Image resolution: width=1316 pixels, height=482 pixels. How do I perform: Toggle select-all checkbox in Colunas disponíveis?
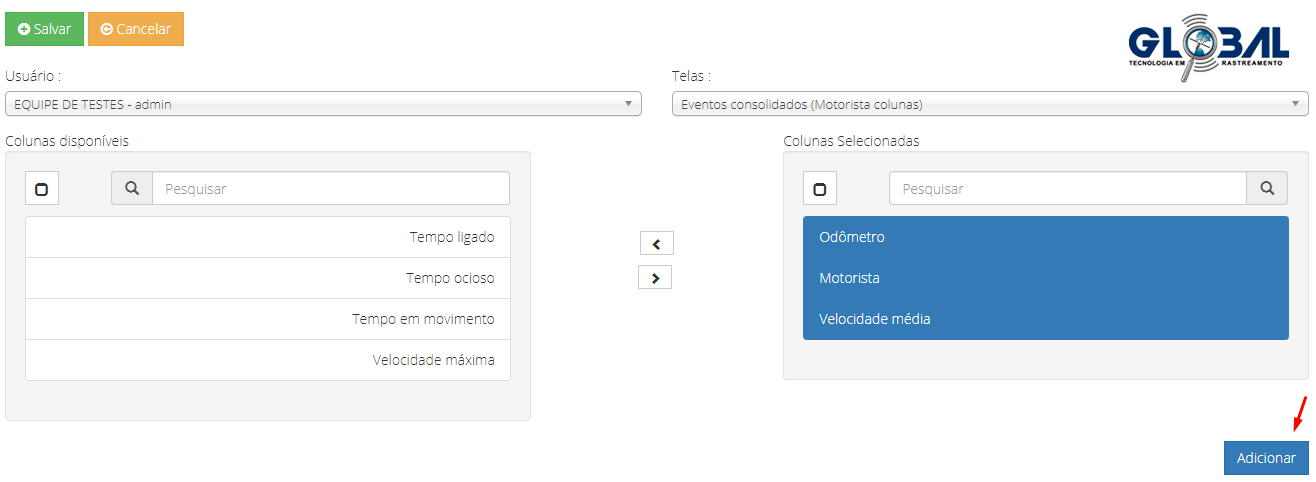42,189
